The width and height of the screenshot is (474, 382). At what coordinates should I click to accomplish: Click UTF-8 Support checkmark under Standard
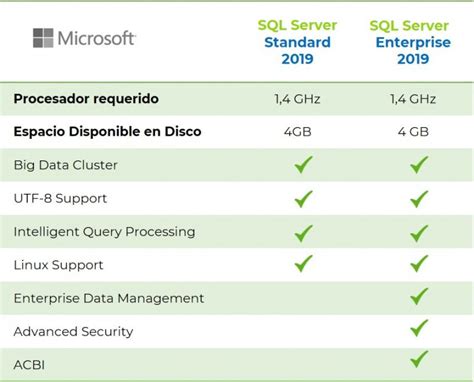click(x=303, y=199)
